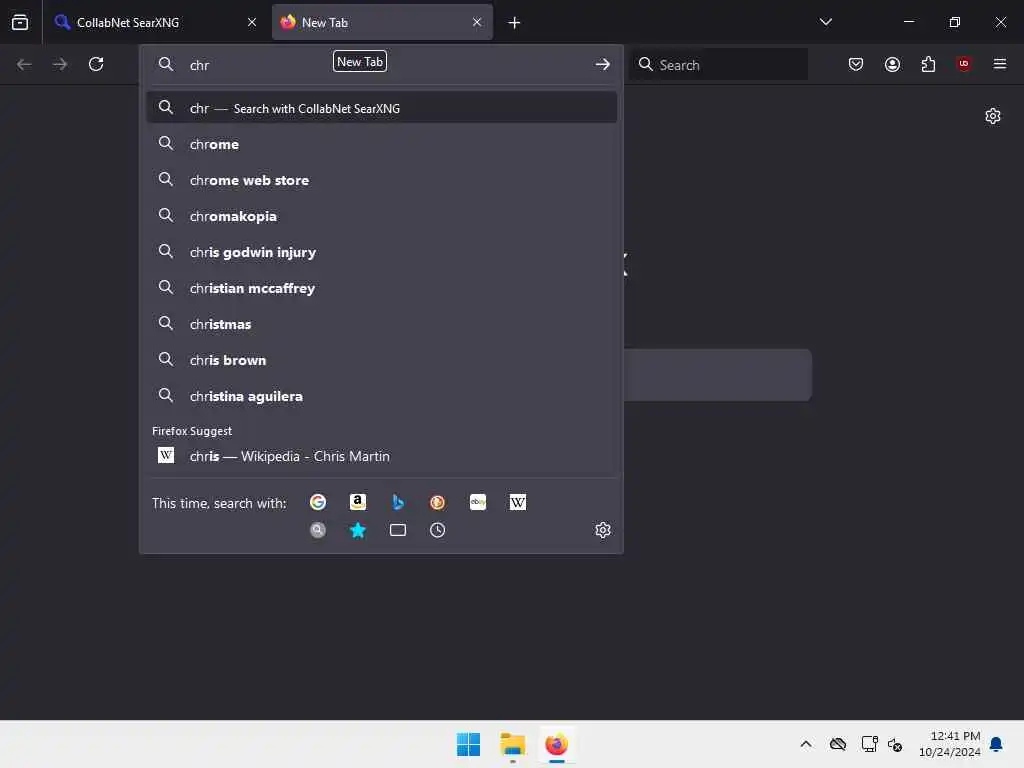Screen dimensions: 1024x768
Task: Open Save to Pocket button
Action: pyautogui.click(x=856, y=64)
